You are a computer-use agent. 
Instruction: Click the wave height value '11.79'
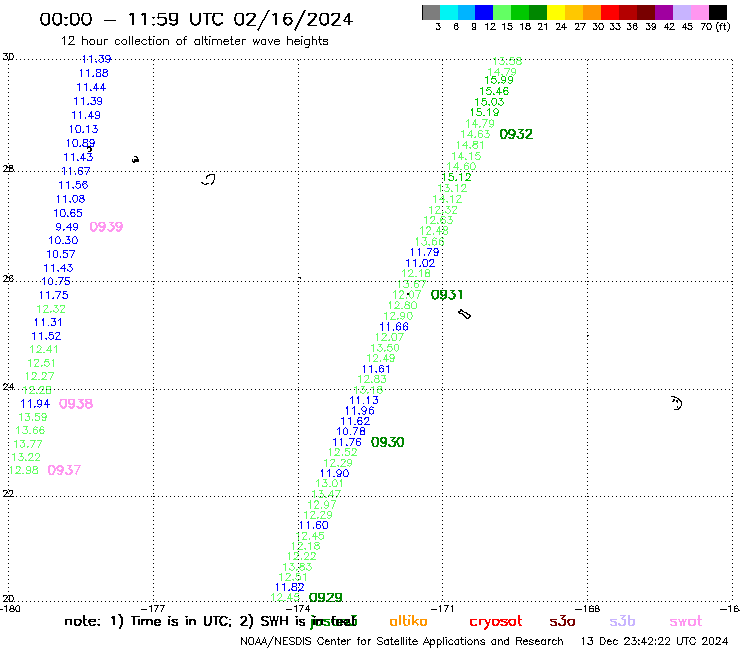click(424, 253)
